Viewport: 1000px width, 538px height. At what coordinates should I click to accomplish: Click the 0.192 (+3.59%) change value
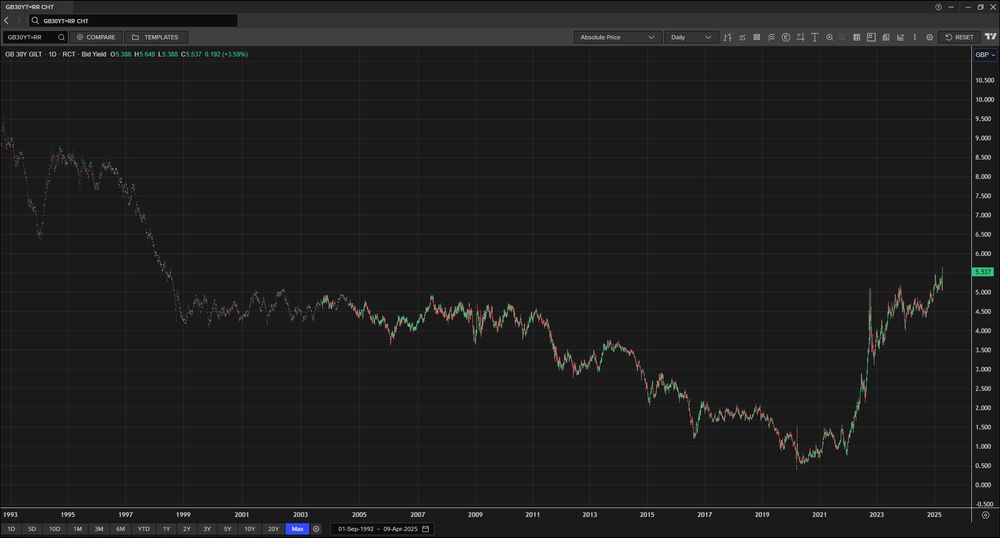point(226,55)
